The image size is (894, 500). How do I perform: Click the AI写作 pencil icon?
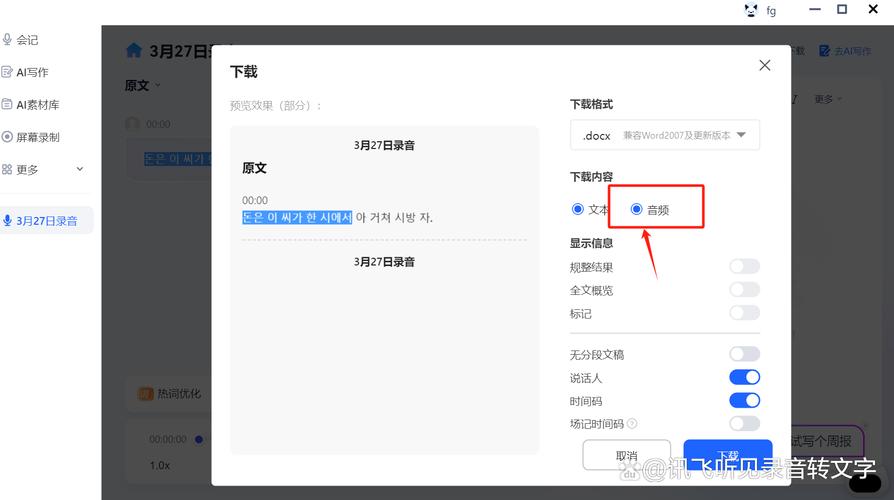click(7, 72)
